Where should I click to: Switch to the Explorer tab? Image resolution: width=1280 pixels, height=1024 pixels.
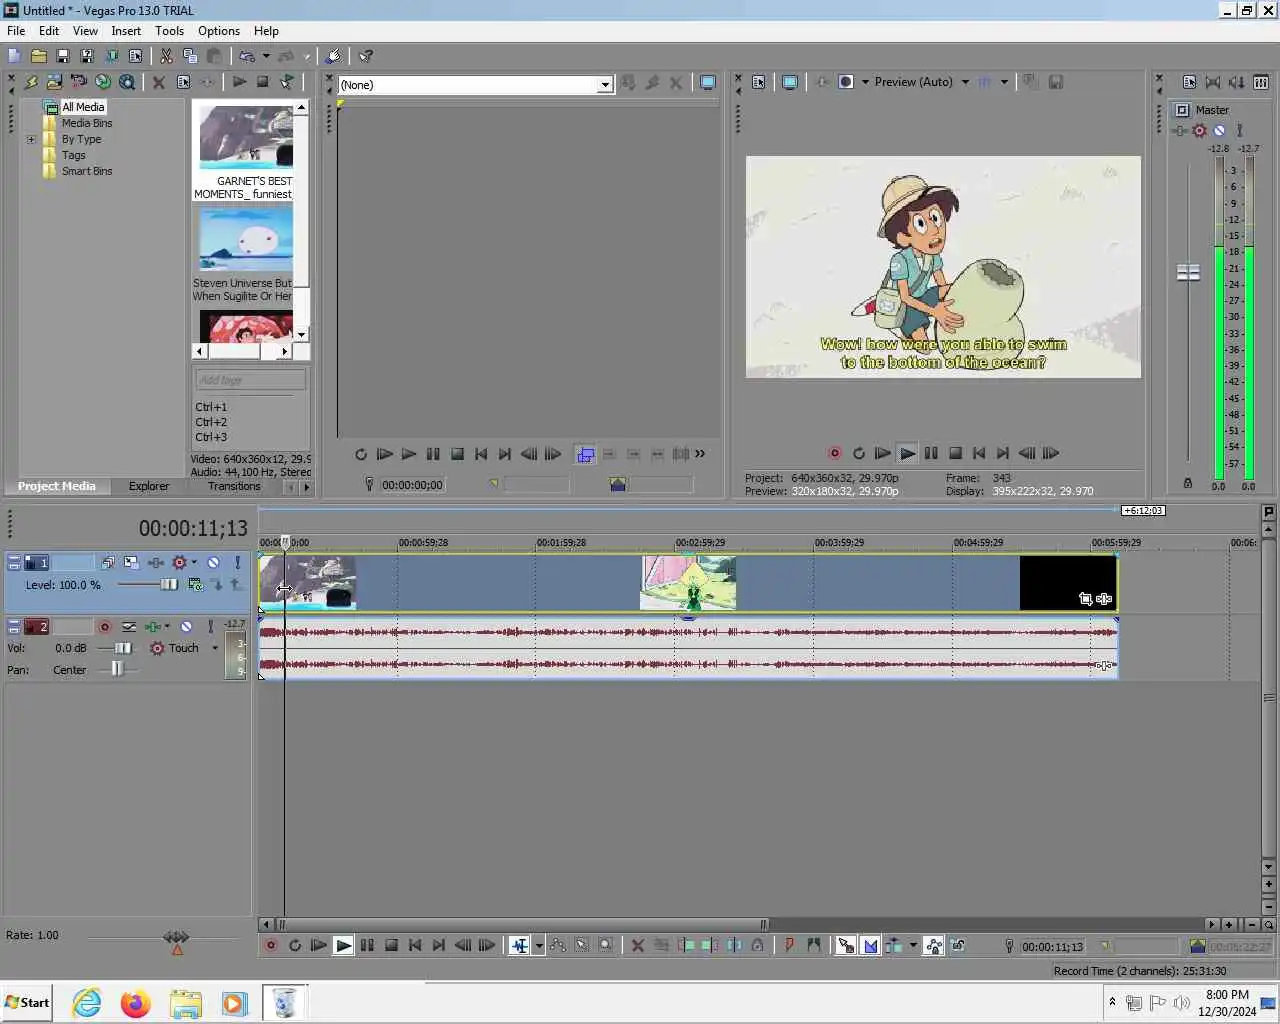click(148, 486)
